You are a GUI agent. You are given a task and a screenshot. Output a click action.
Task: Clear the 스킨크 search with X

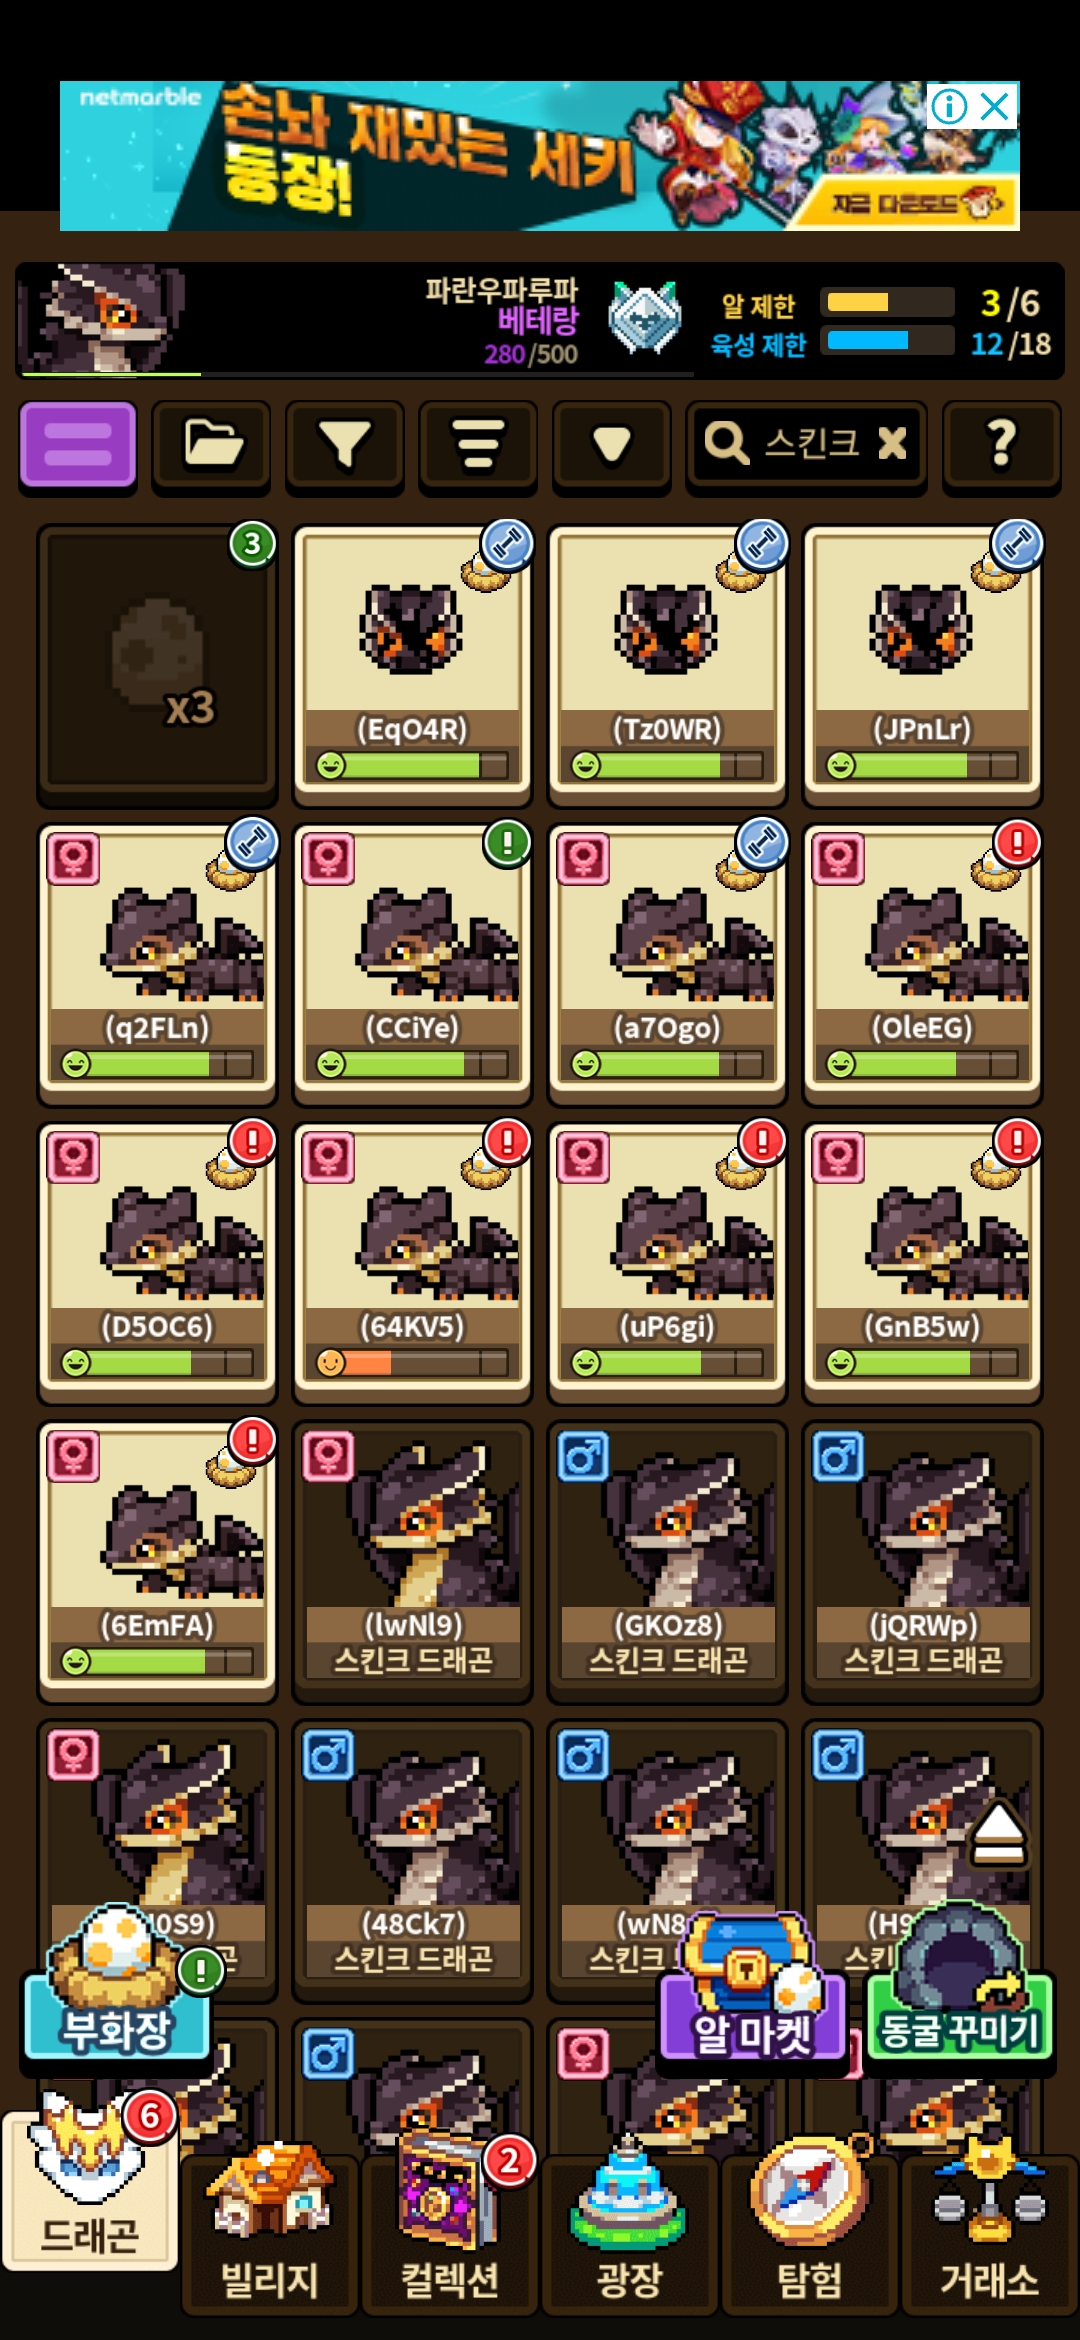click(892, 443)
